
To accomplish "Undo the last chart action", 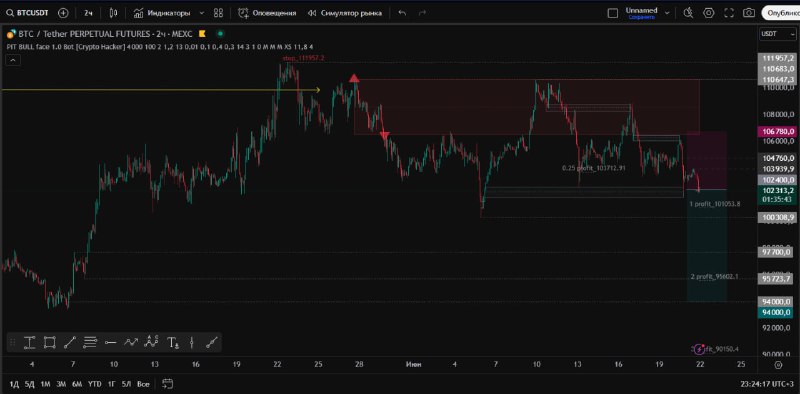I will point(402,13).
